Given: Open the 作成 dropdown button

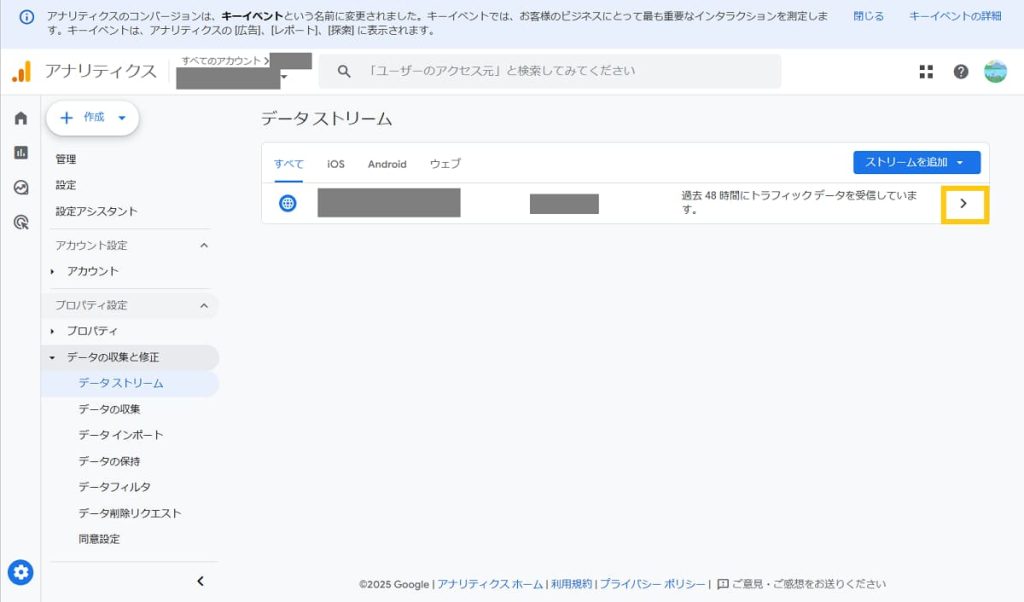Looking at the screenshot, I should point(93,118).
